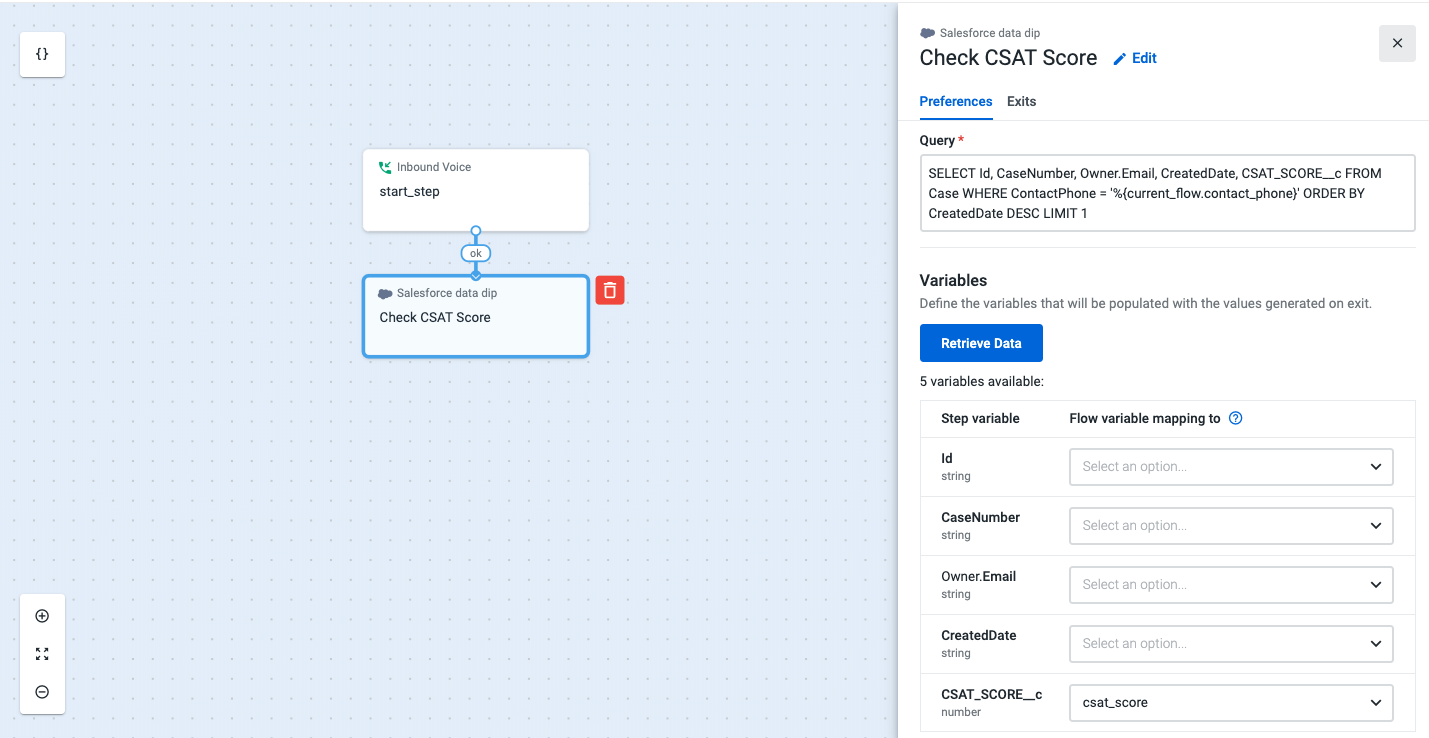Click the Inbound Voice phone icon
This screenshot has height=738, width=1429.
(385, 166)
